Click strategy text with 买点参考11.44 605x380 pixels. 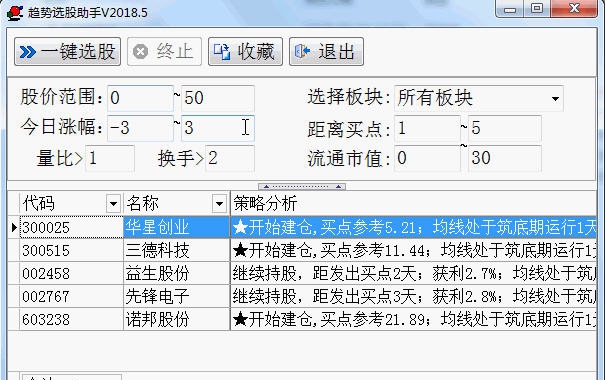pos(414,251)
